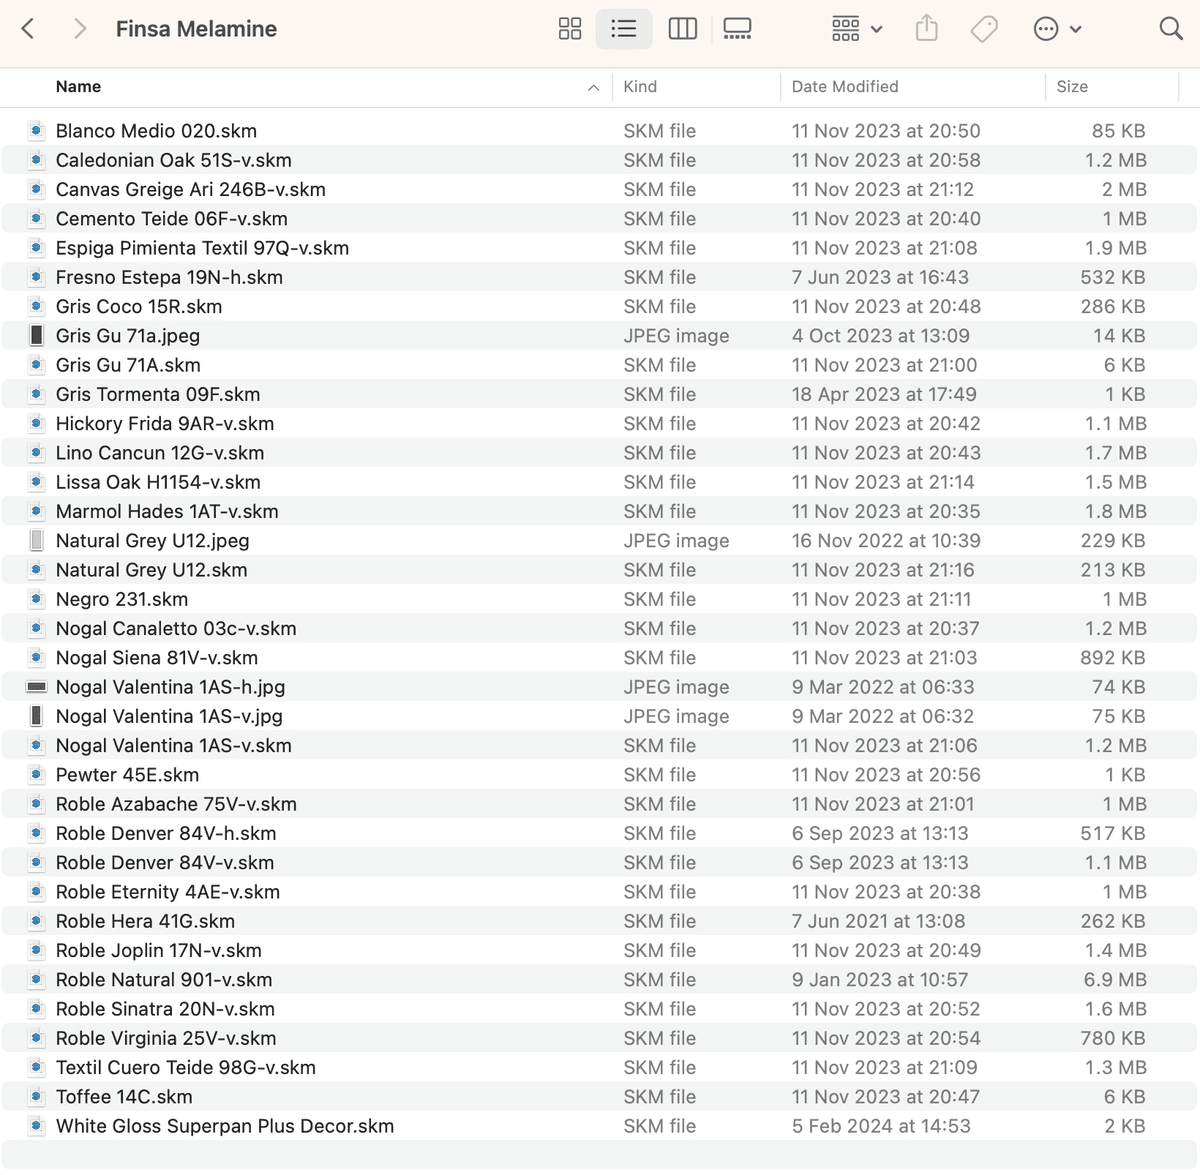The height and width of the screenshot is (1175, 1200).
Task: Go back to the previous folder
Action: pyautogui.click(x=28, y=29)
